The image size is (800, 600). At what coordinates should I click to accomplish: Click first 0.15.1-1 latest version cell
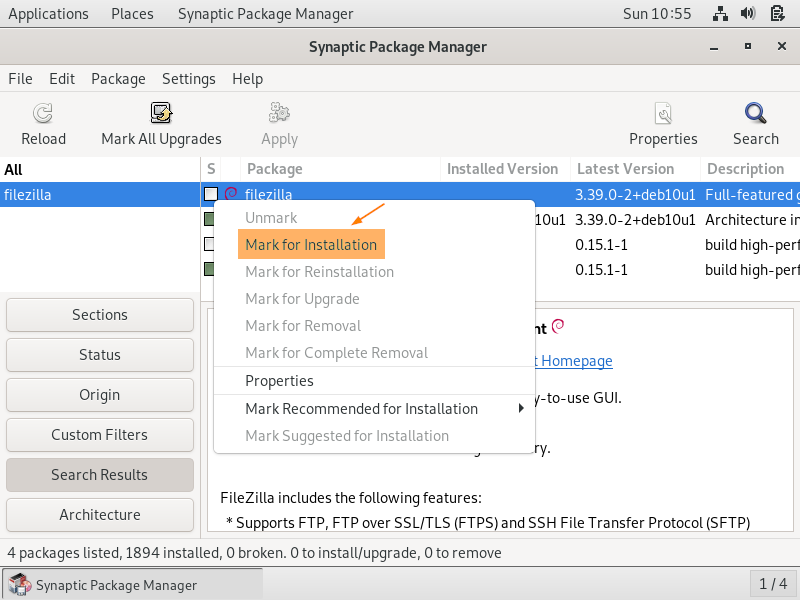click(601, 245)
